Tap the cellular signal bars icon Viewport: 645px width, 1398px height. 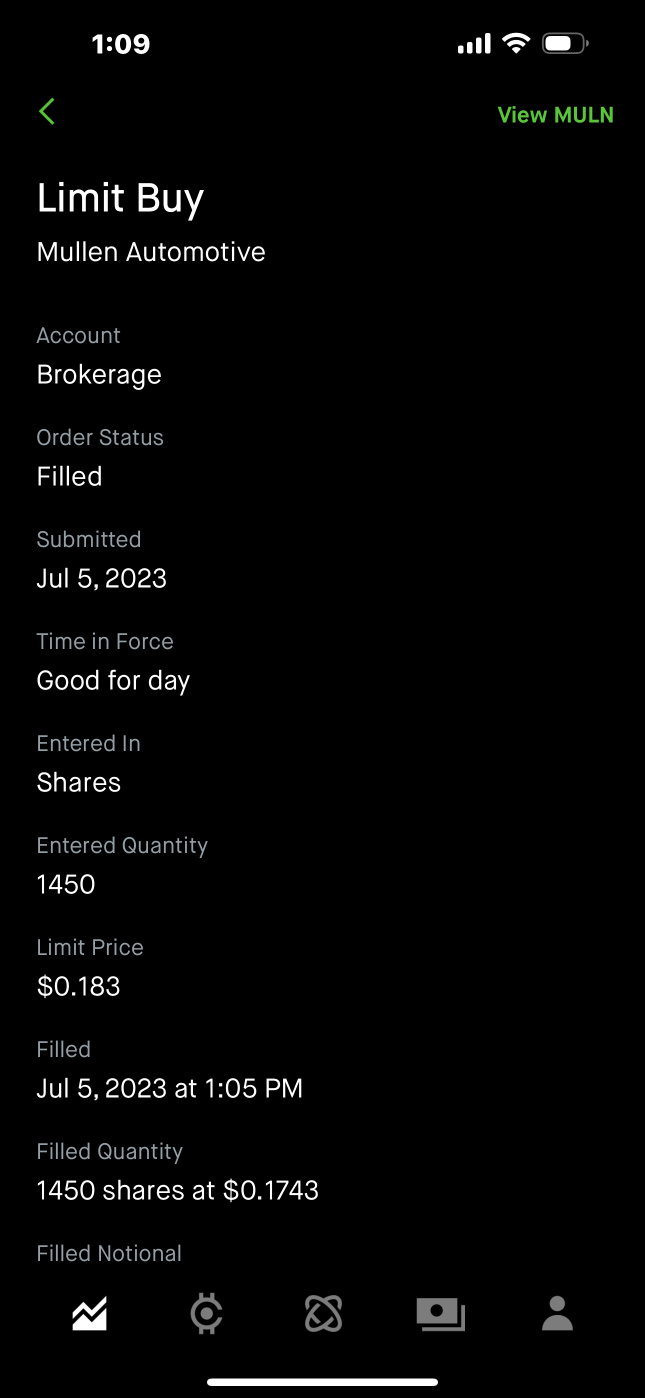(x=474, y=44)
